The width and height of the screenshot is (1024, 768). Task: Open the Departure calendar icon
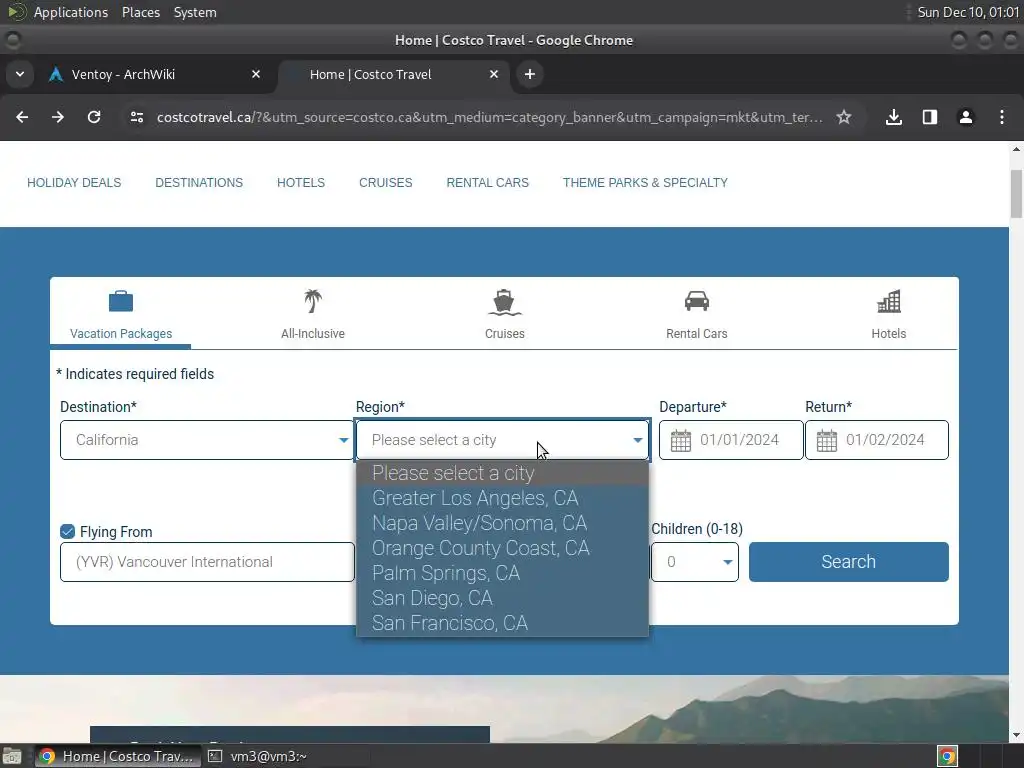tap(680, 440)
